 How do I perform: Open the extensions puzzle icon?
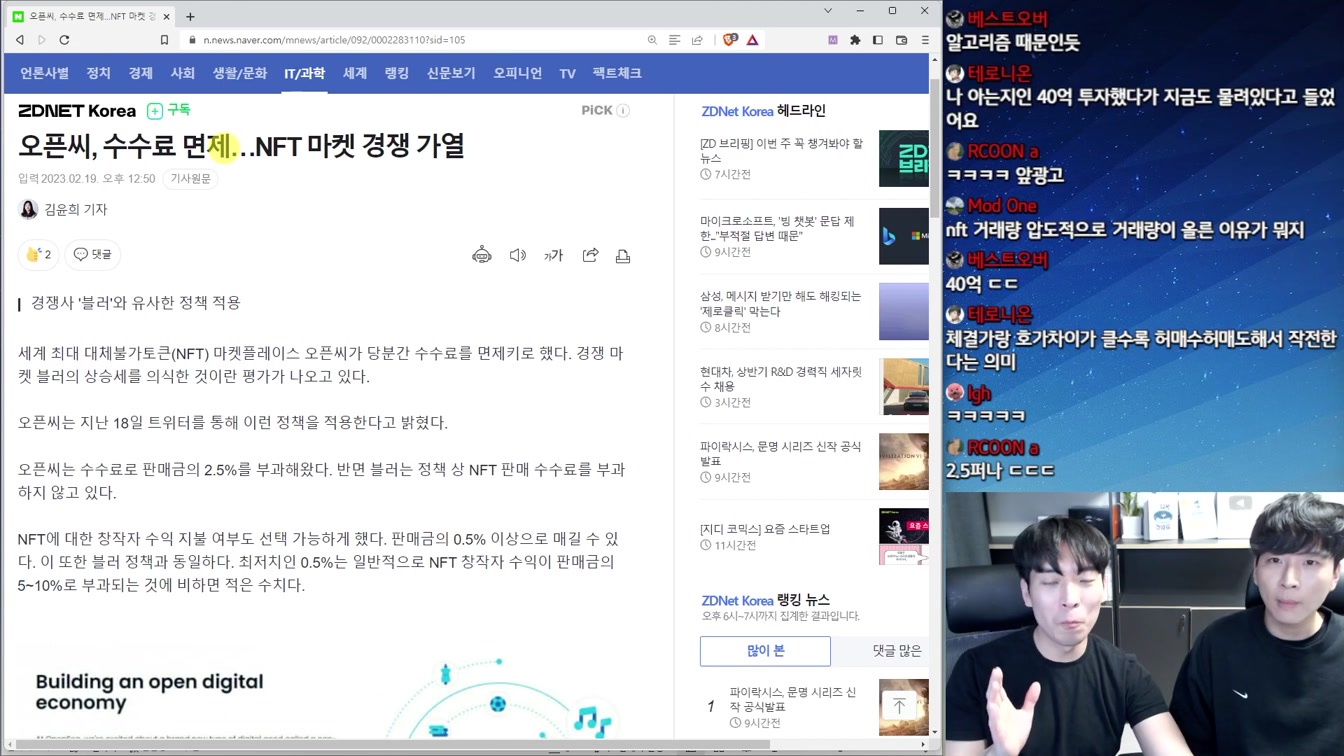tap(855, 40)
